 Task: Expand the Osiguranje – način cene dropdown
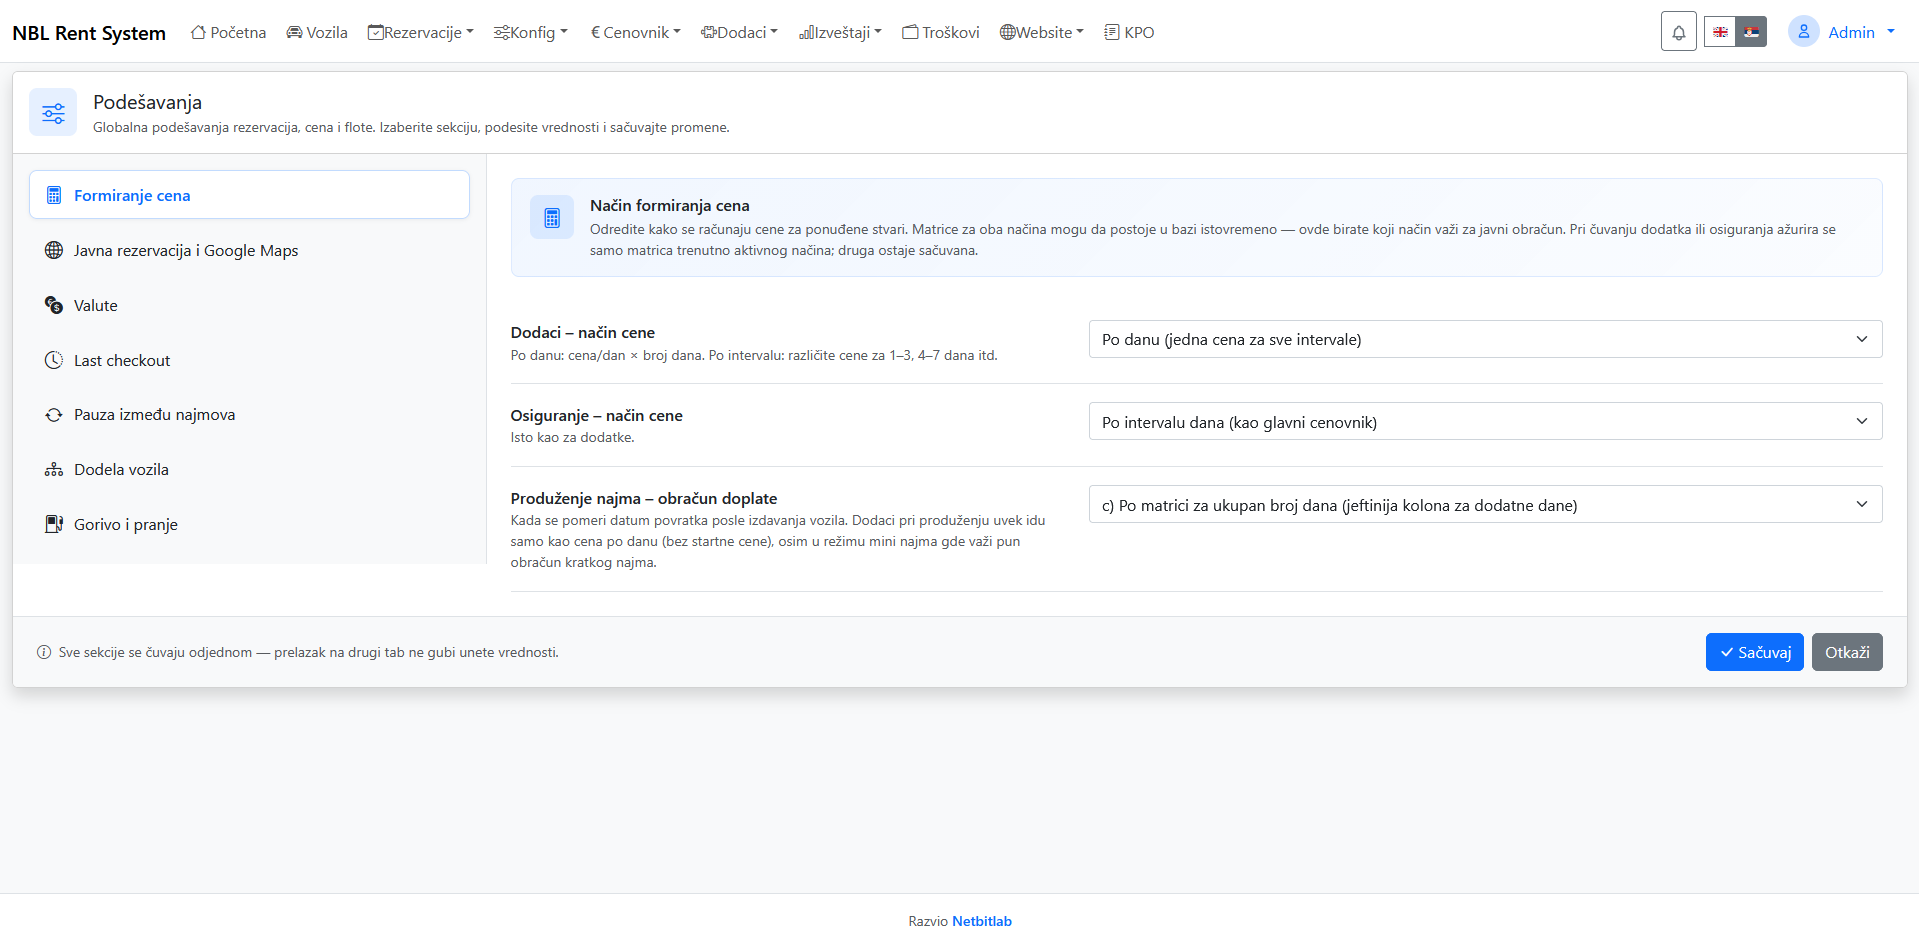tap(1485, 422)
